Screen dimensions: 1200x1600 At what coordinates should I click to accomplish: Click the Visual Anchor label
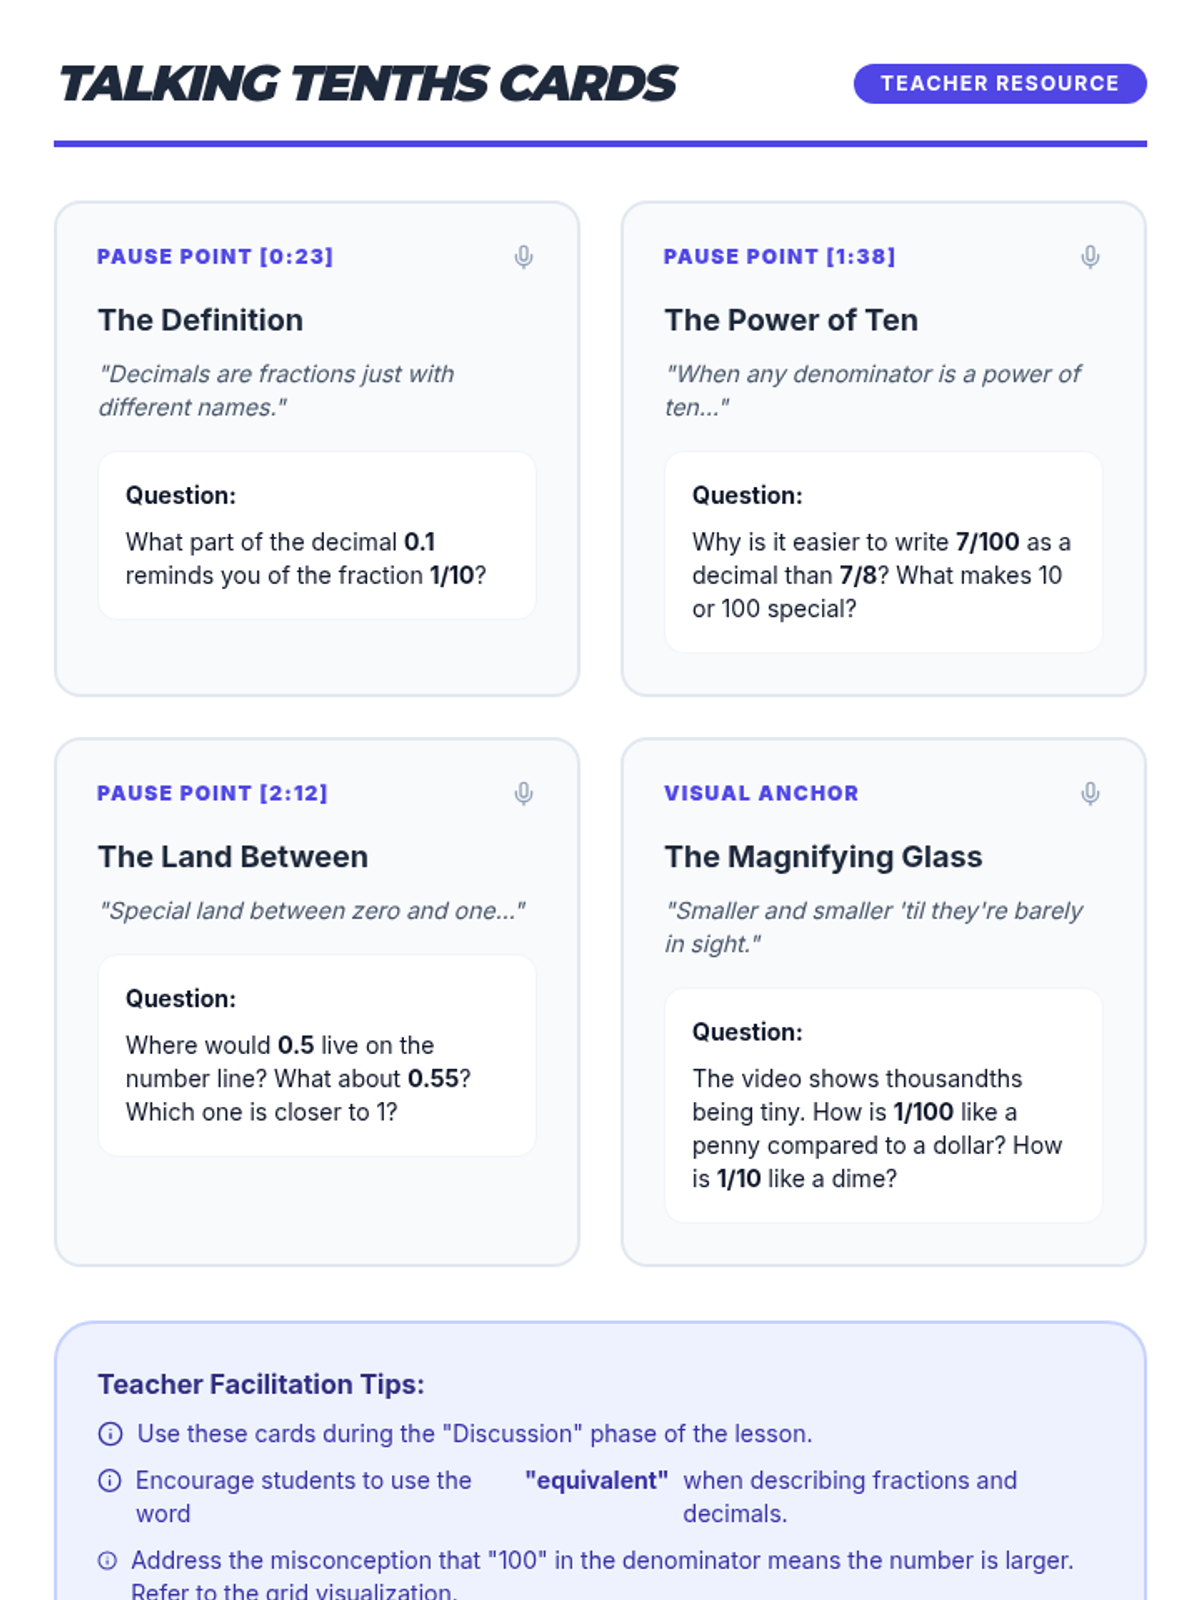coord(761,794)
